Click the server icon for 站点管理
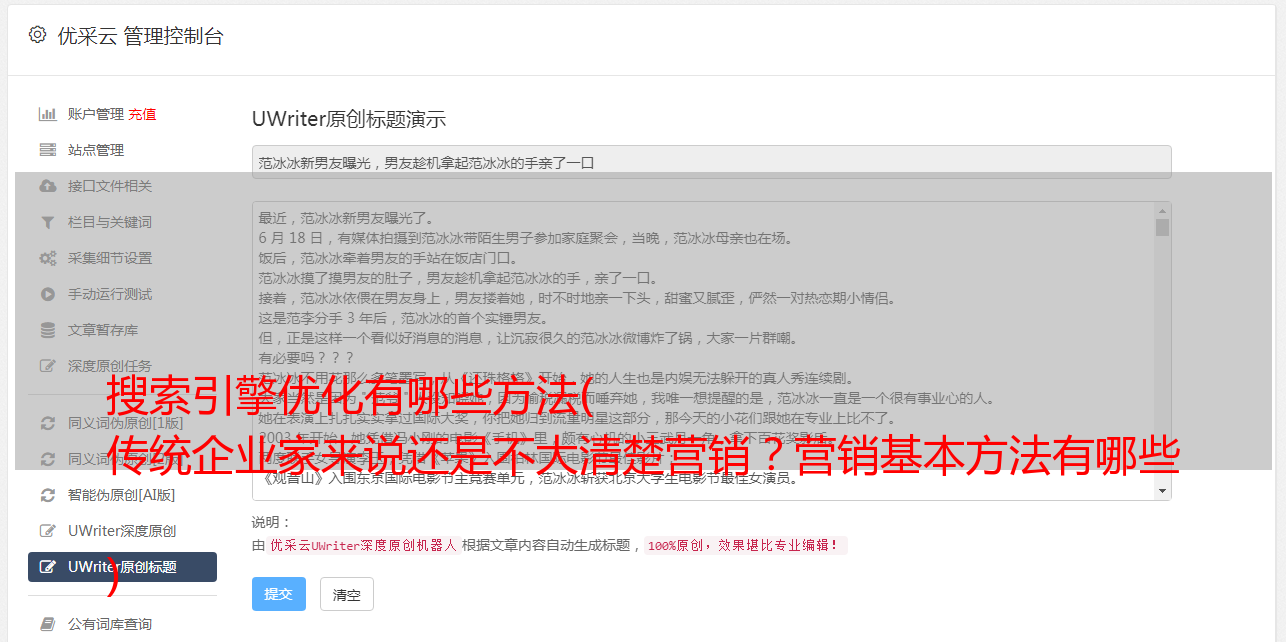Screen dimensions: 1286x642 tap(47, 150)
